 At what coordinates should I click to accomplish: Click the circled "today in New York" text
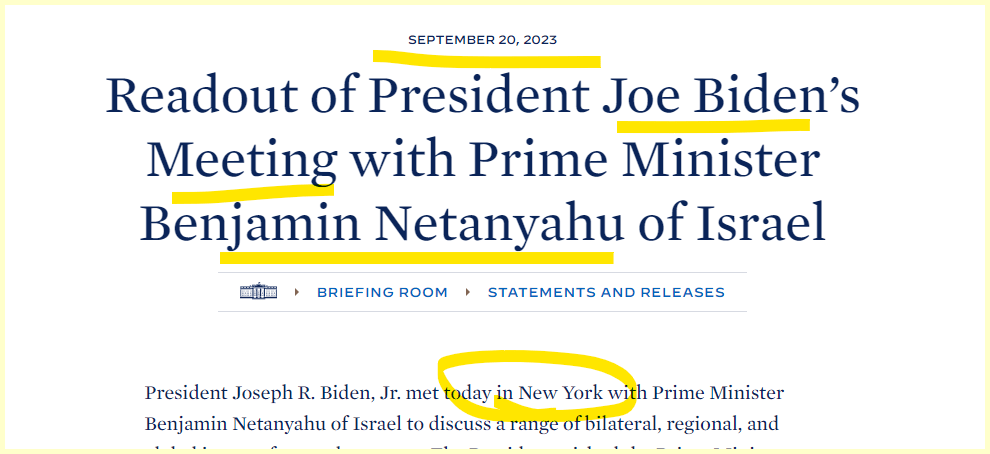pyautogui.click(x=524, y=393)
